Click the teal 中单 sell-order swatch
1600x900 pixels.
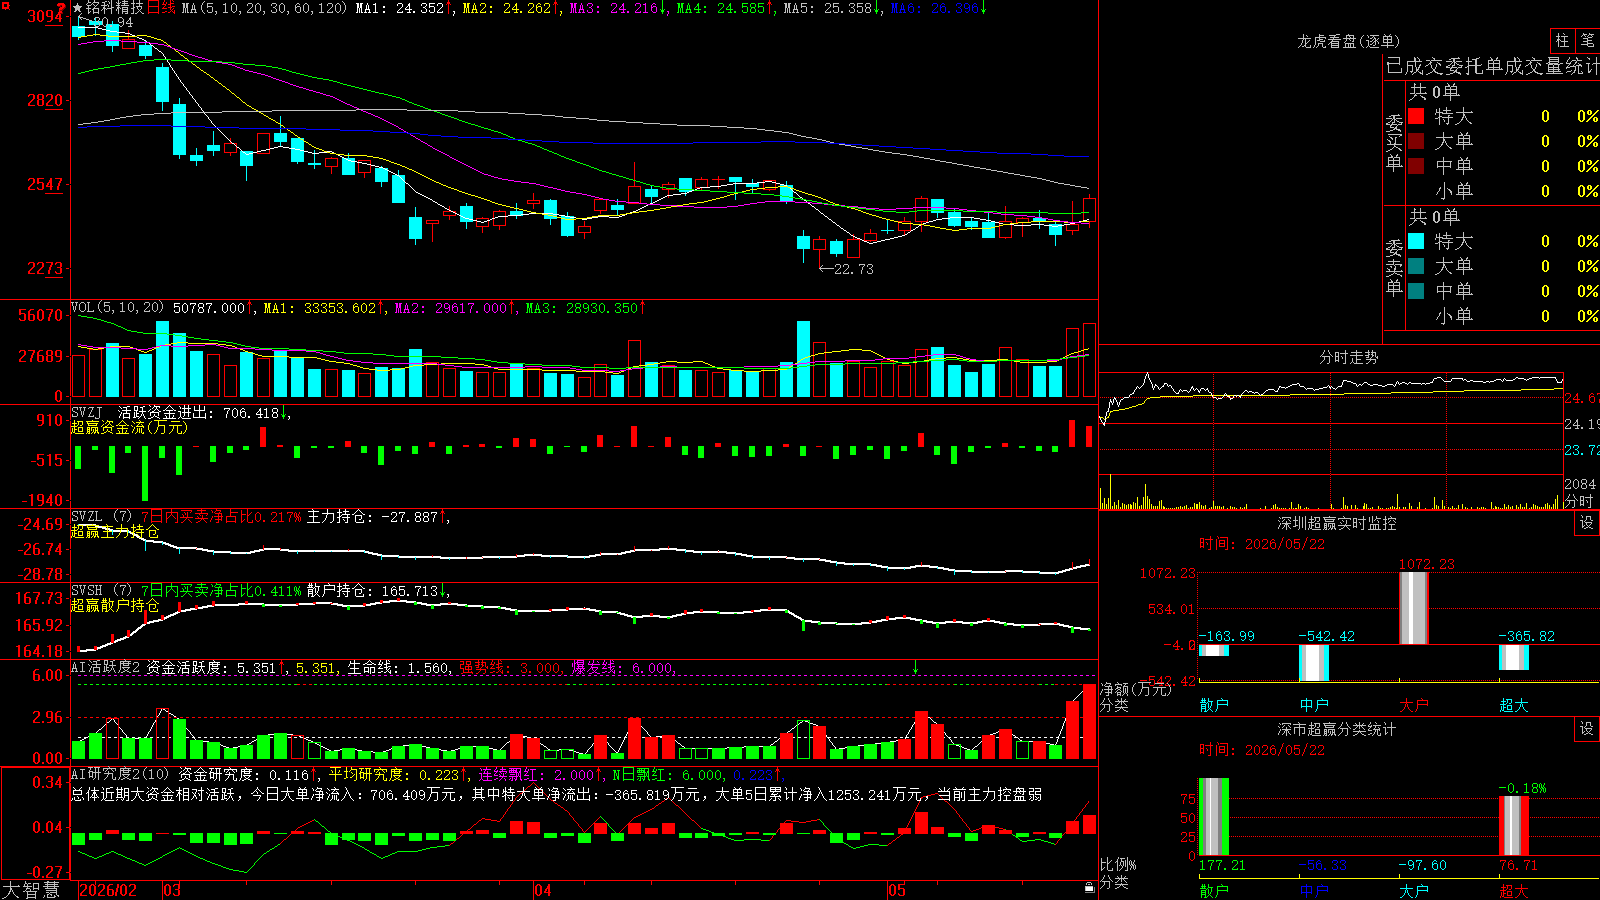tap(1416, 291)
